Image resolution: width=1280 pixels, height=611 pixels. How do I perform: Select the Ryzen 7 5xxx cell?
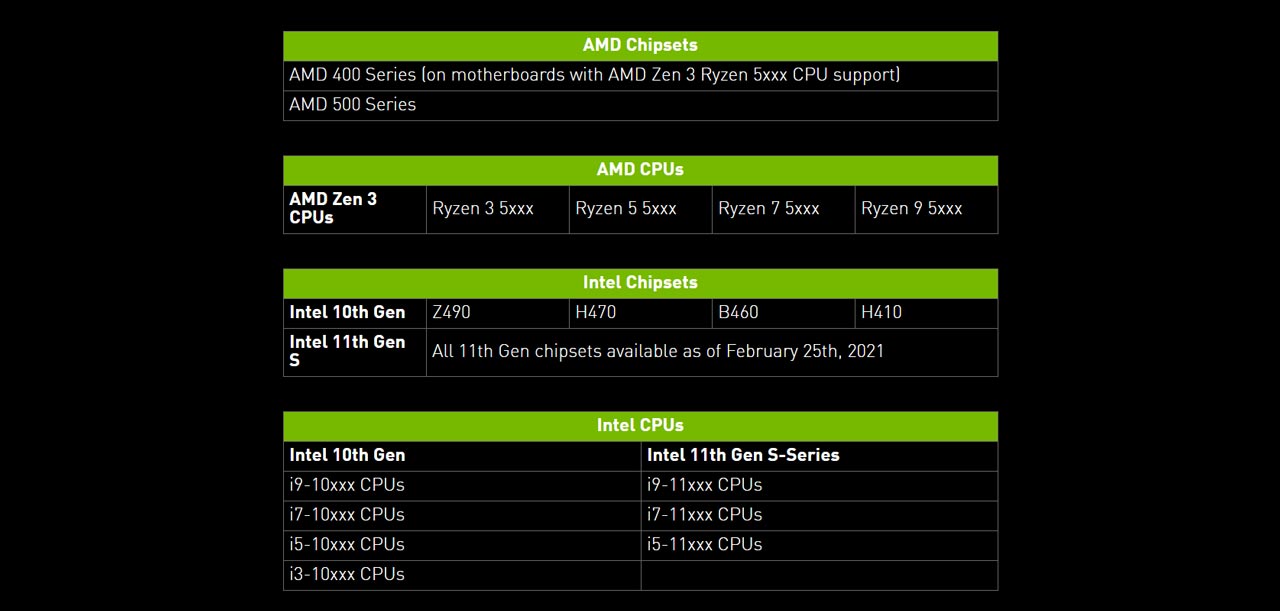pos(769,208)
